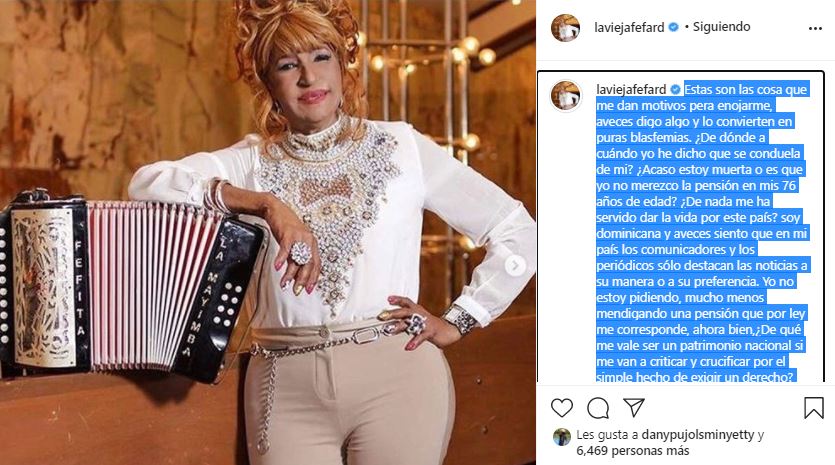
Task: Click 'Les gusta a' likes text
Action: [607, 435]
